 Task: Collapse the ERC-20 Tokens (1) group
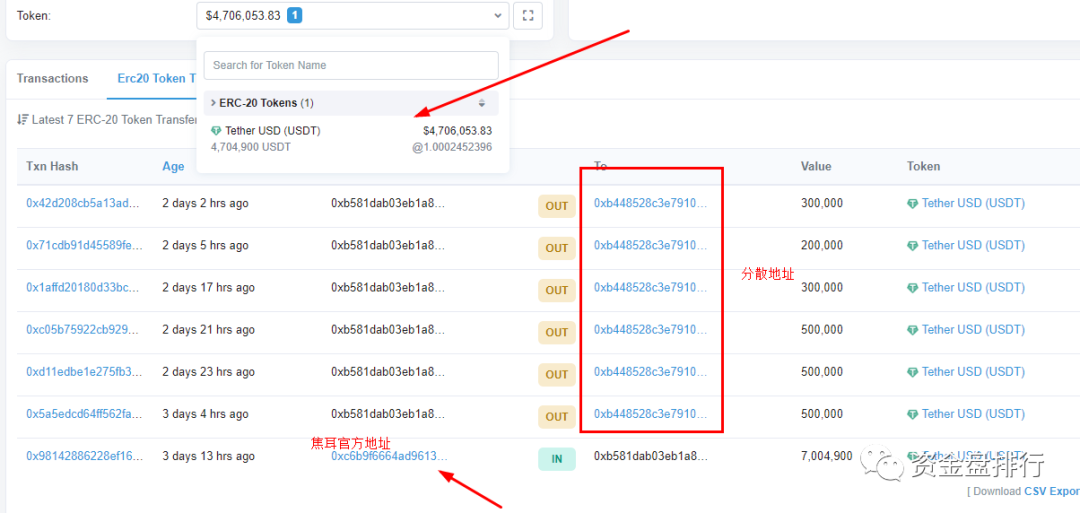(262, 103)
